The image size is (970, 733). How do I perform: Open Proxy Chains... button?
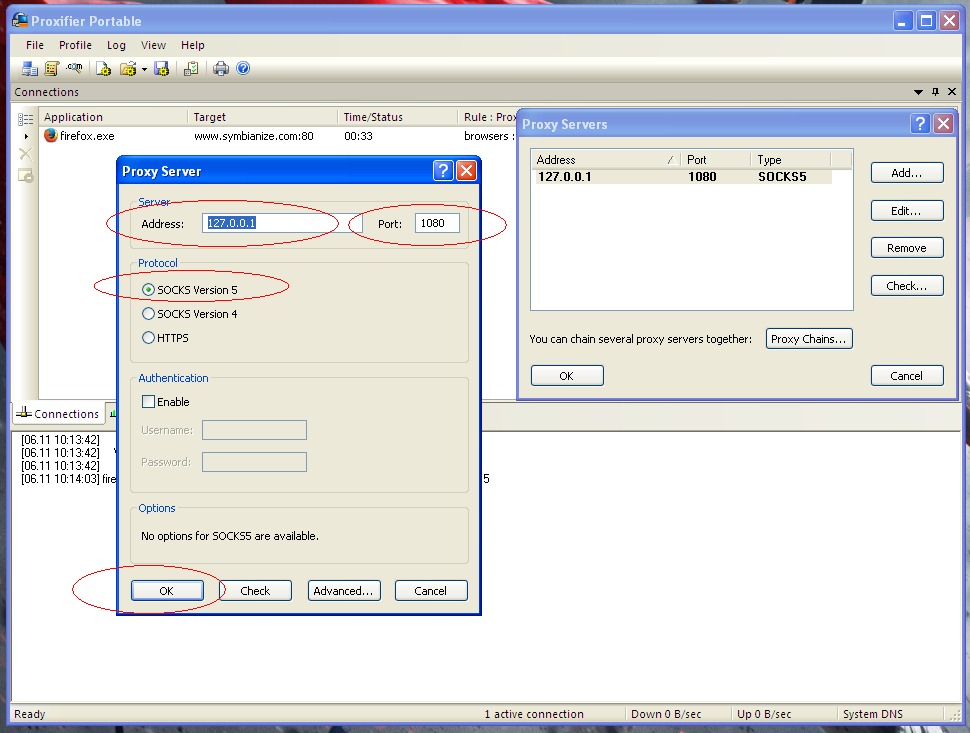[x=809, y=339]
